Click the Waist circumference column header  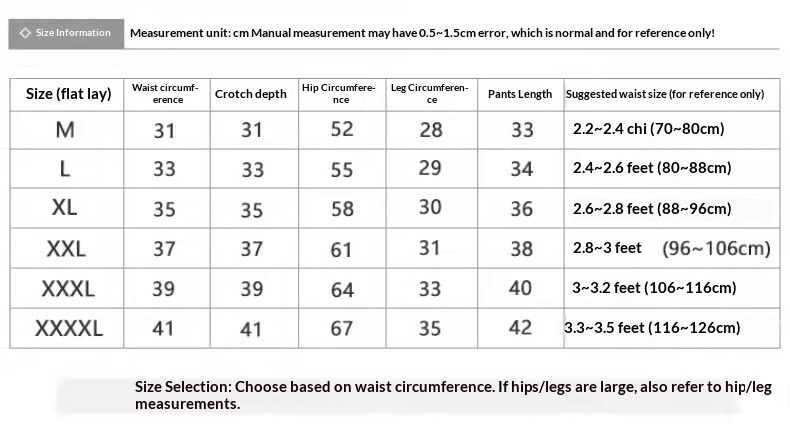[x=165, y=94]
